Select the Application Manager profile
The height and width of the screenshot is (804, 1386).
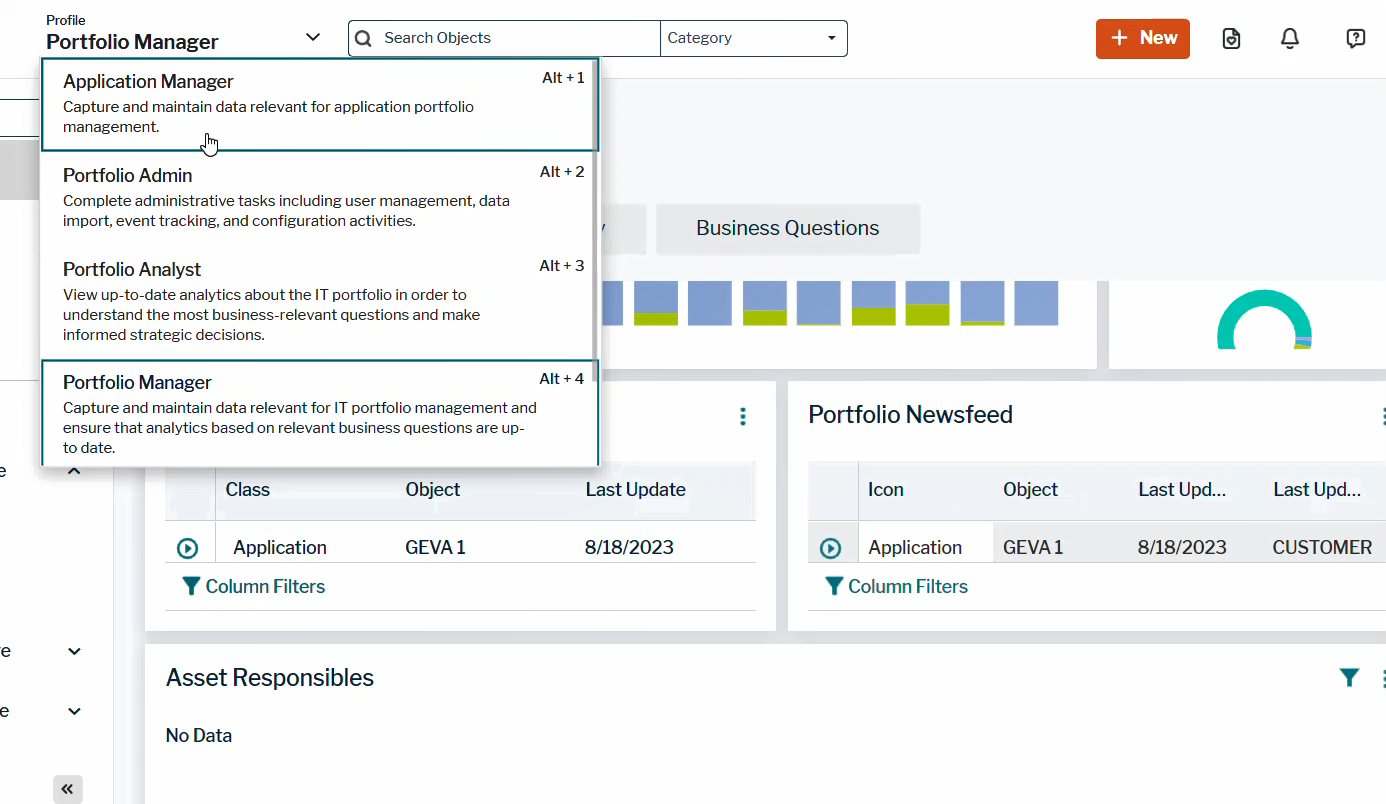(x=148, y=81)
